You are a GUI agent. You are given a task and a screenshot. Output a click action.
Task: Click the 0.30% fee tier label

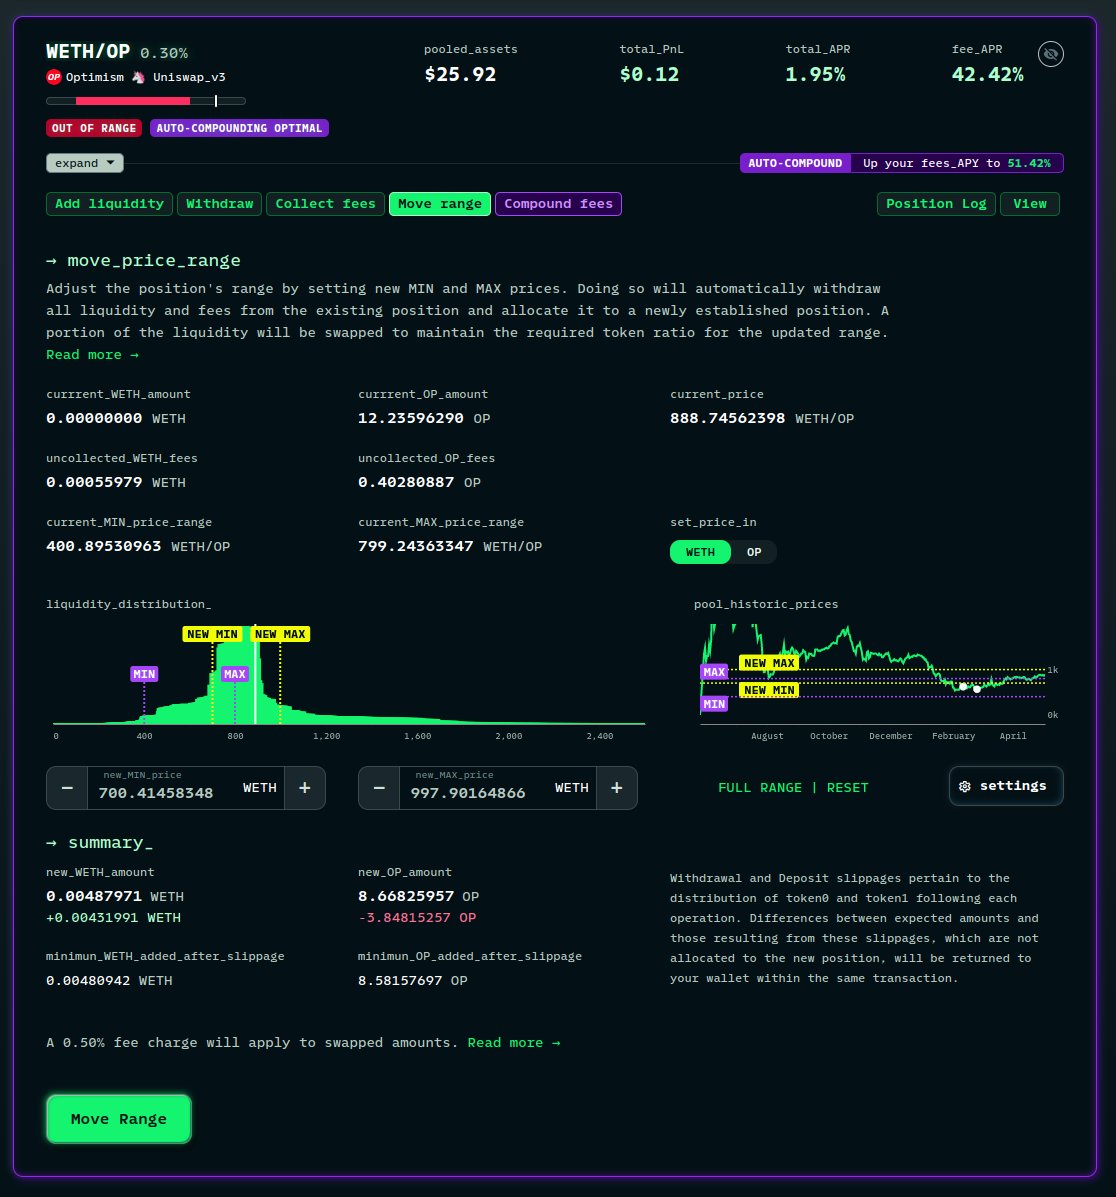[163, 53]
